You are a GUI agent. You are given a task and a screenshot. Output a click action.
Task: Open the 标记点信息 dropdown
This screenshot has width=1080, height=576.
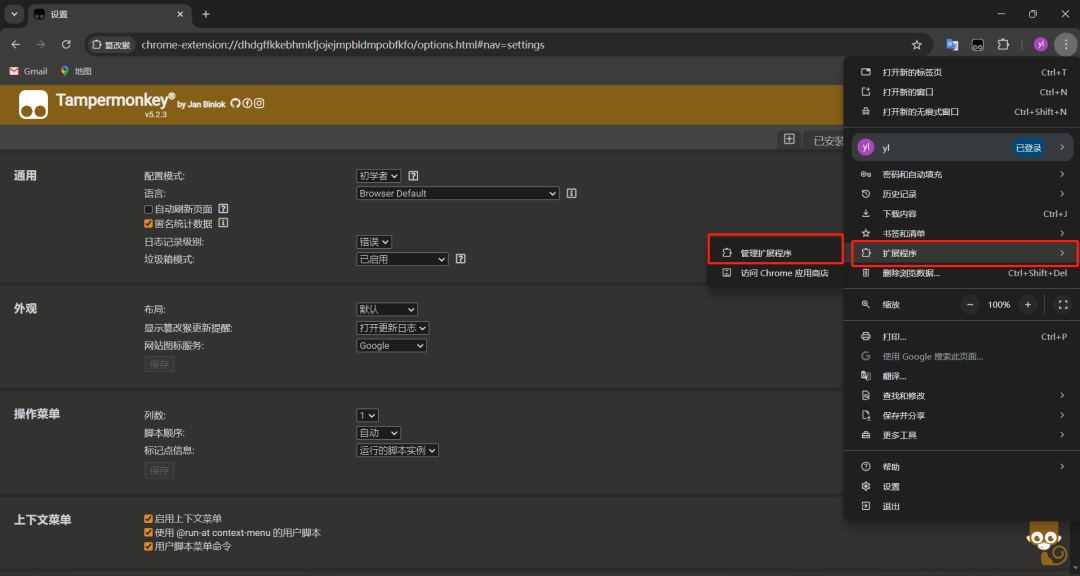pyautogui.click(x=397, y=450)
